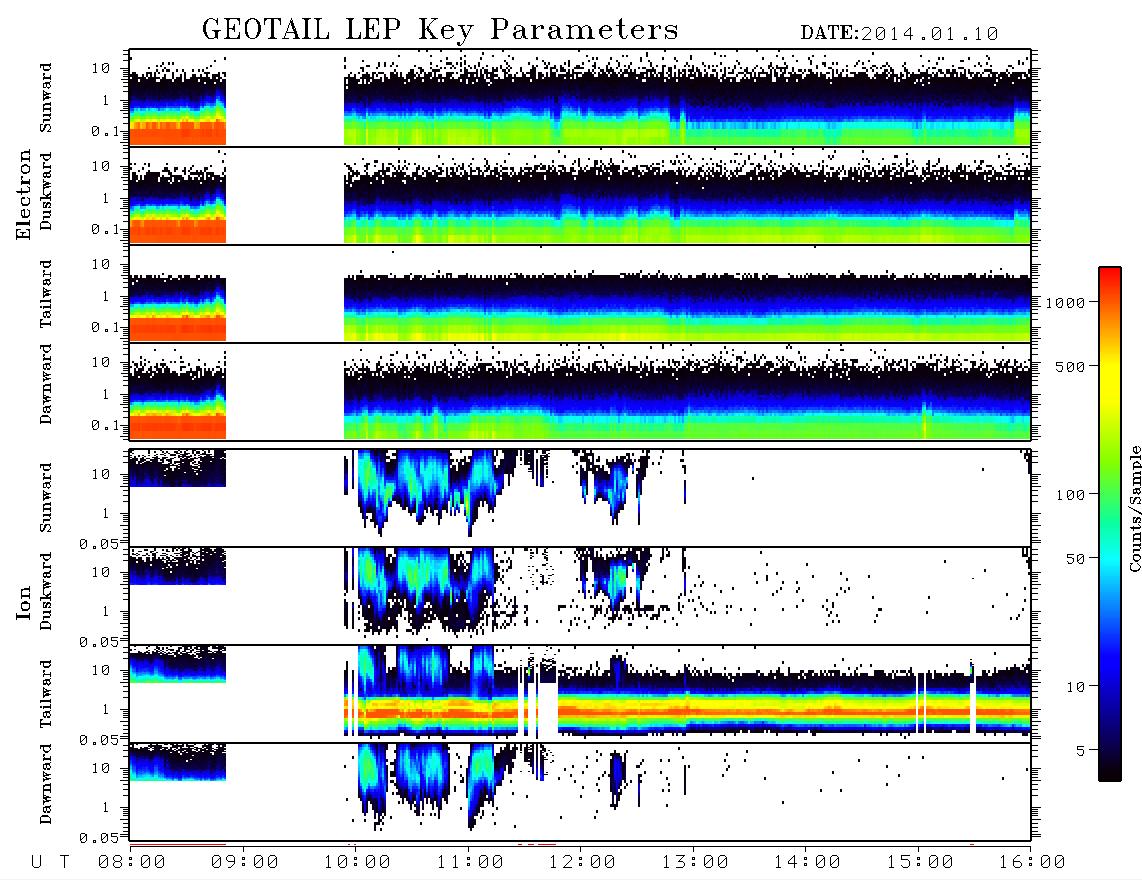Image resolution: width=1142 pixels, height=880 pixels.
Task: Click the 14:00 time axis label
Action: 807,862
